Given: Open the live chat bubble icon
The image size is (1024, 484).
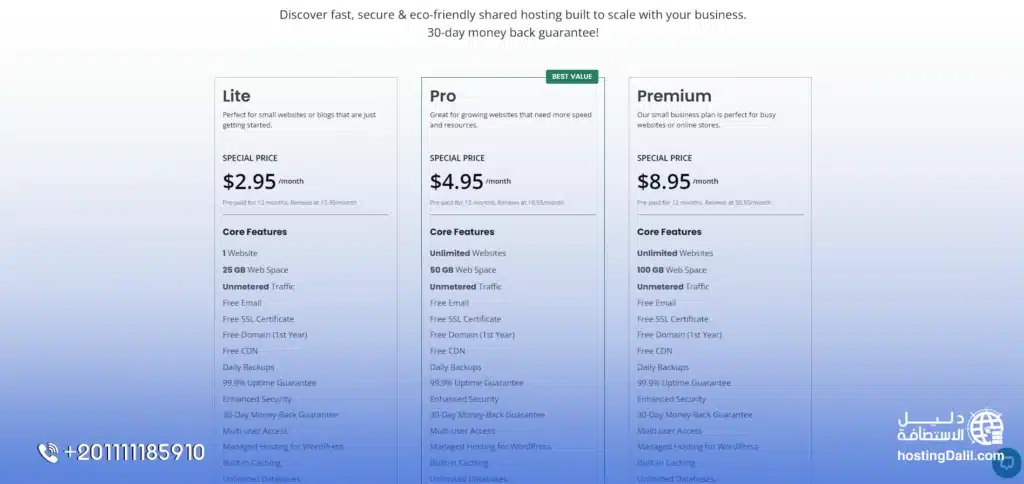Looking at the screenshot, I should [1008, 462].
